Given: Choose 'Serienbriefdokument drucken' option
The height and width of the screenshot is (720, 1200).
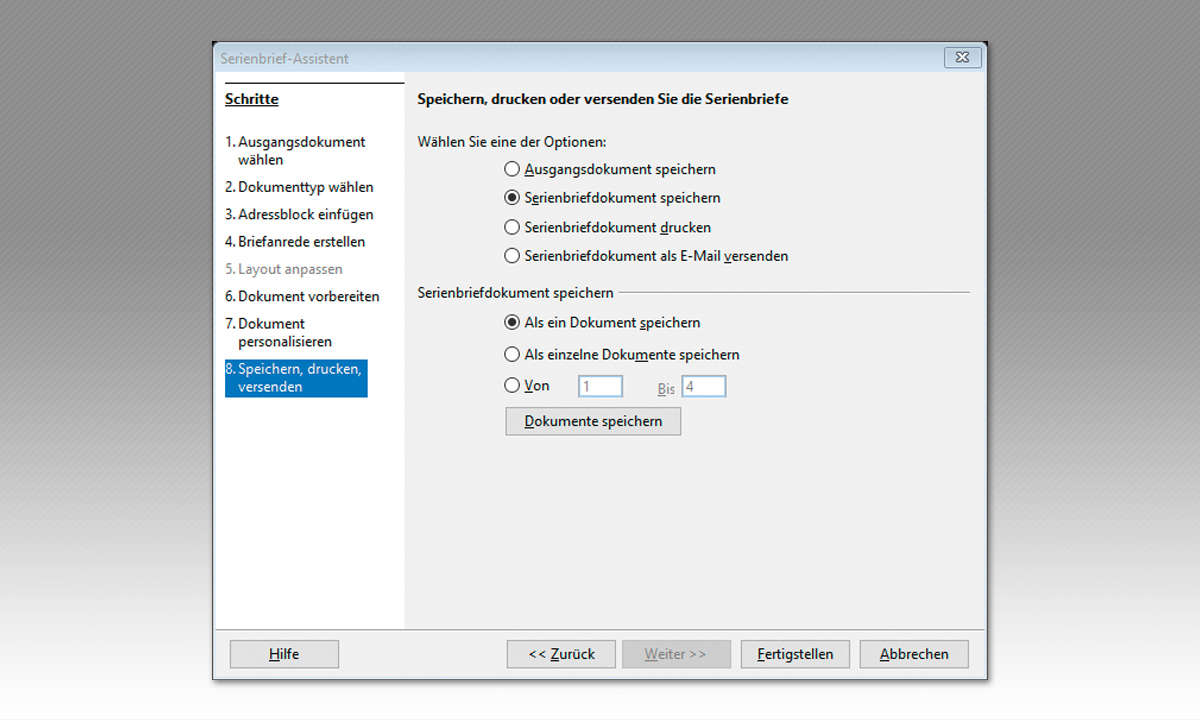Looking at the screenshot, I should (x=608, y=227).
